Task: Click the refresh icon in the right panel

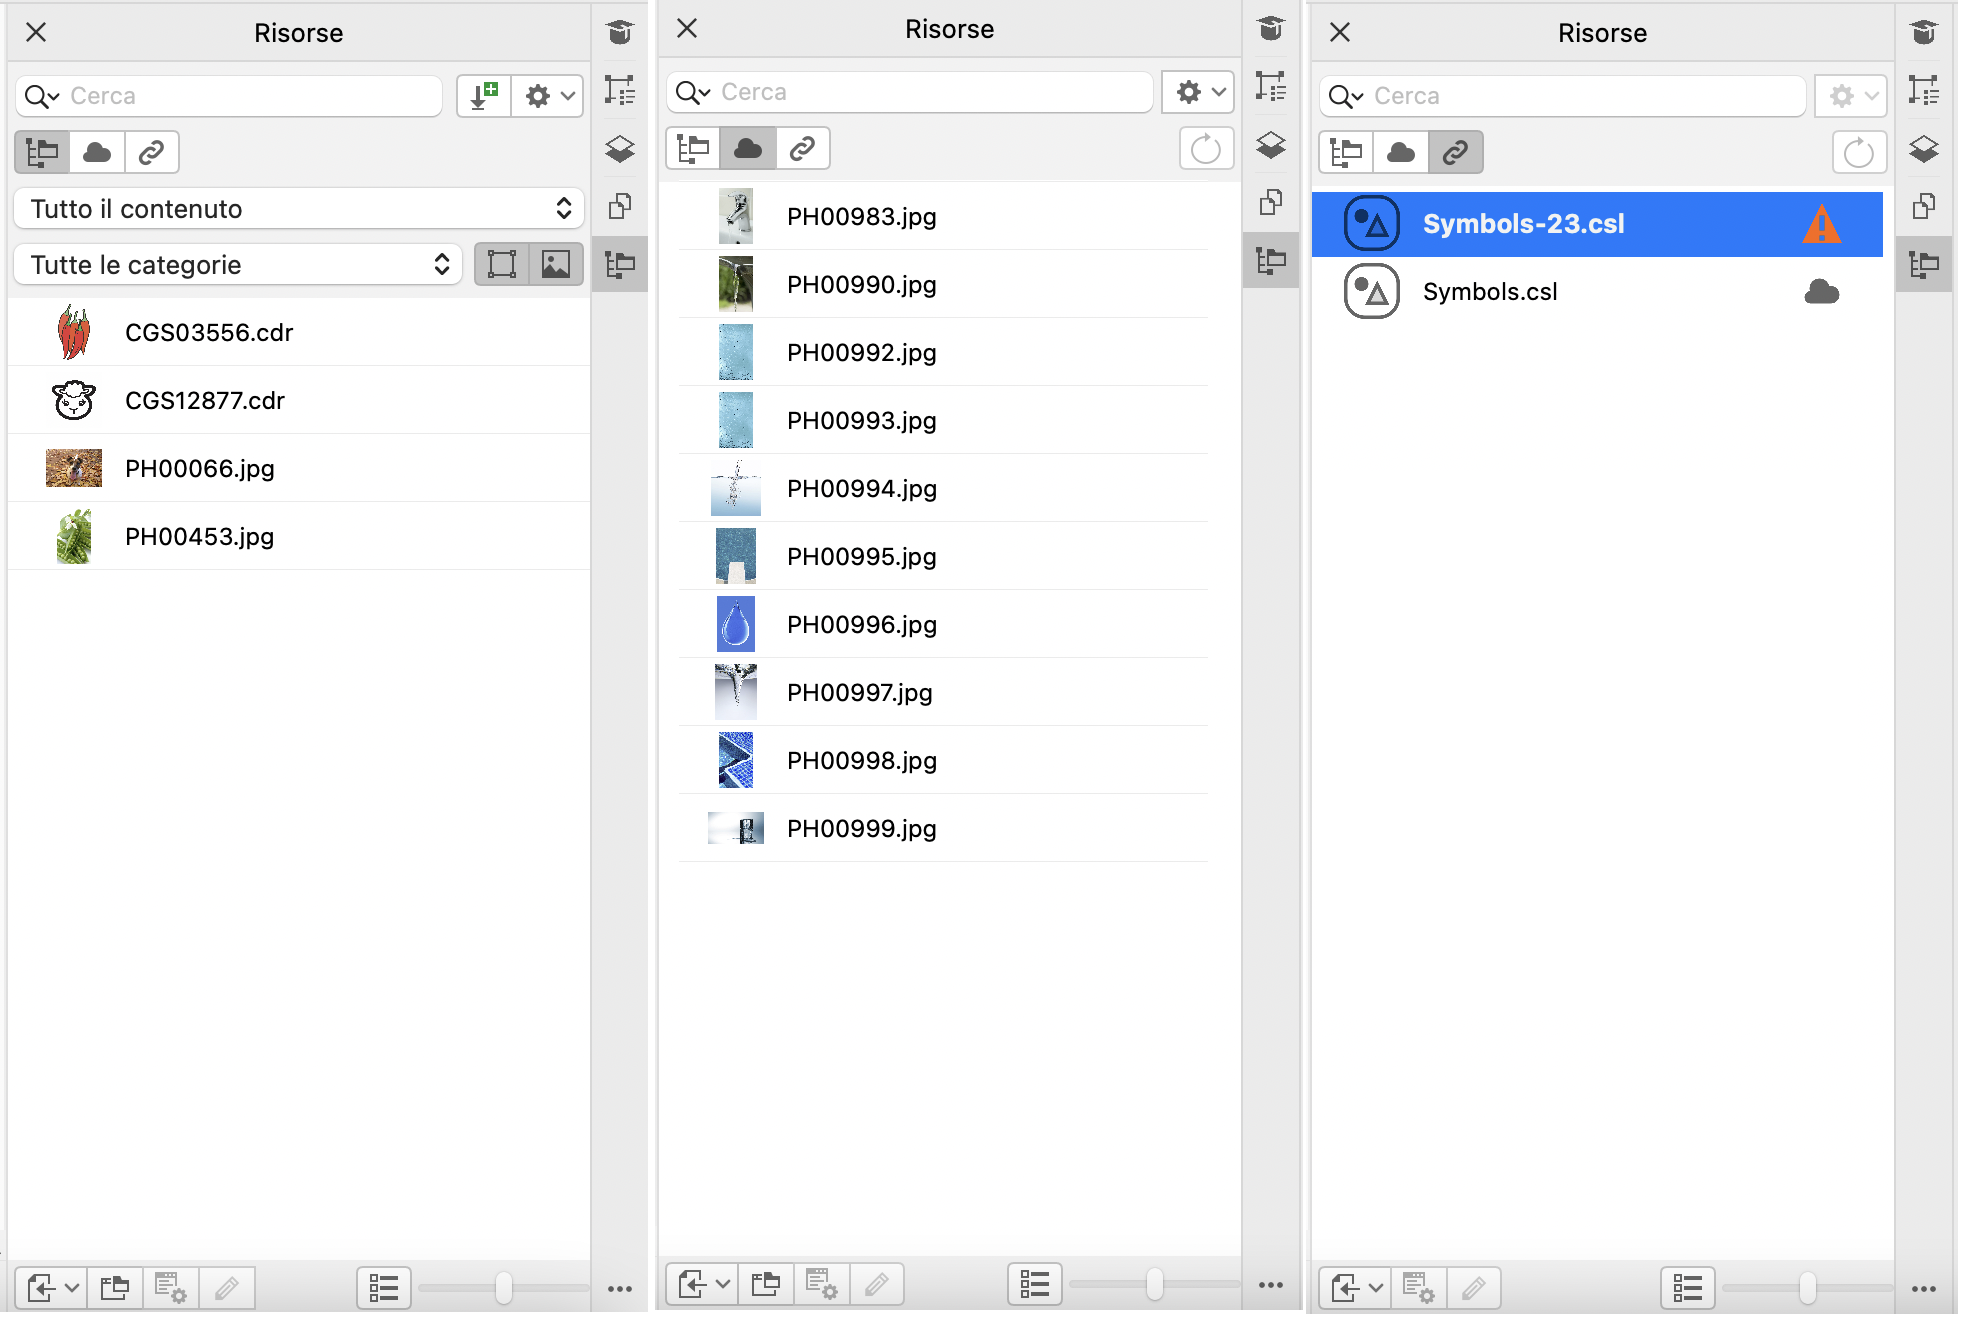Action: pyautogui.click(x=1858, y=153)
